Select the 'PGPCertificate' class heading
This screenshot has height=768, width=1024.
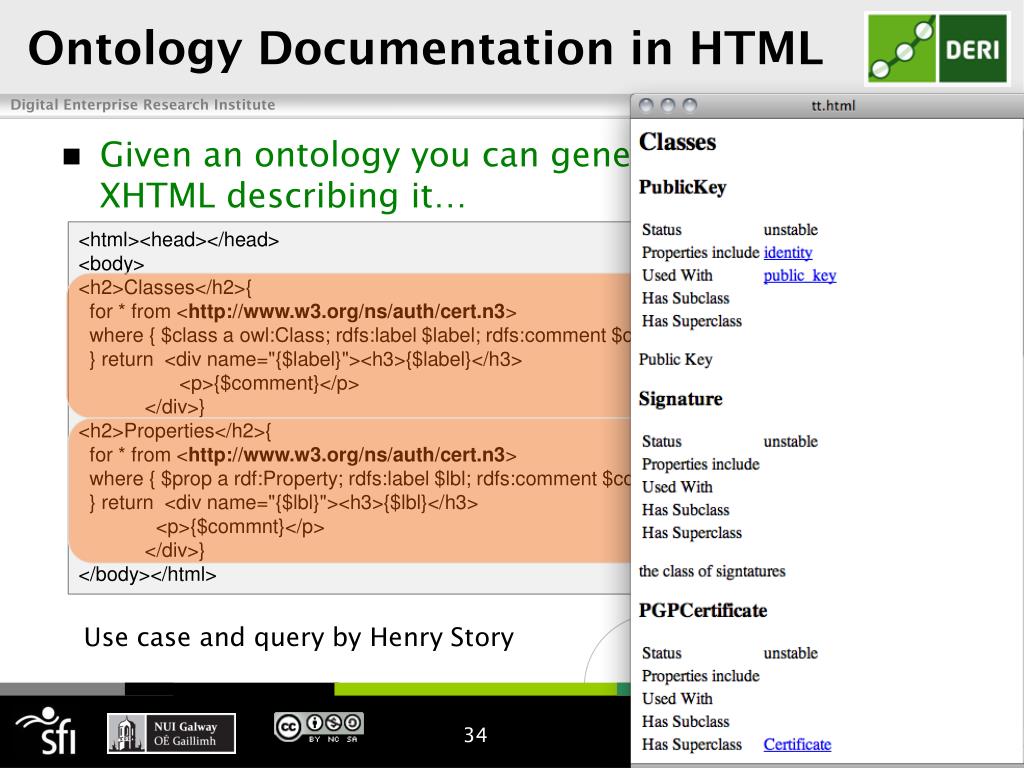click(x=703, y=611)
